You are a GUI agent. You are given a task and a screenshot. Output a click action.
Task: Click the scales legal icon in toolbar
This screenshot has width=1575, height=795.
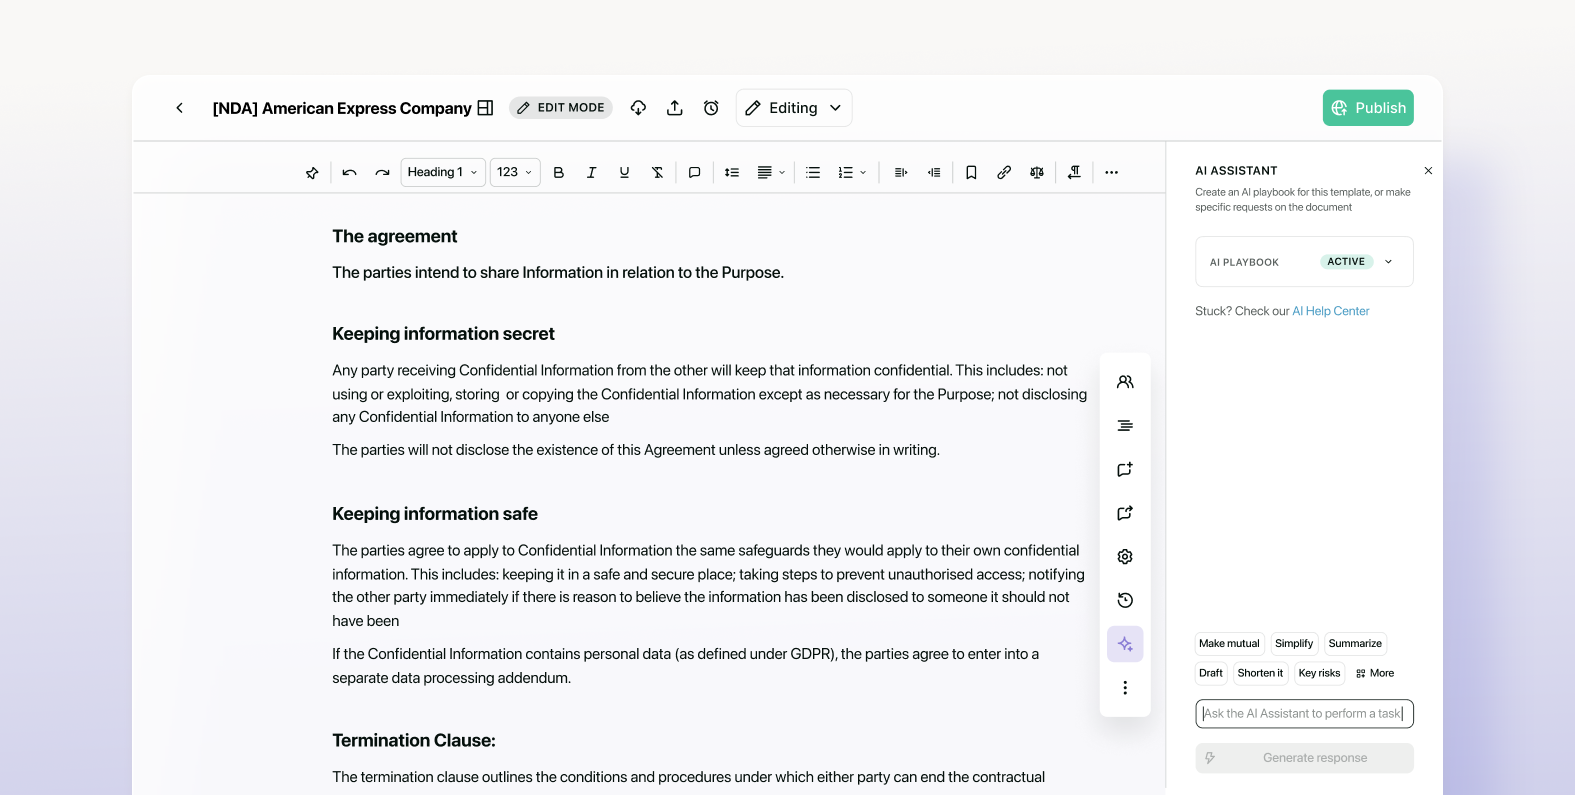pyautogui.click(x=1037, y=172)
